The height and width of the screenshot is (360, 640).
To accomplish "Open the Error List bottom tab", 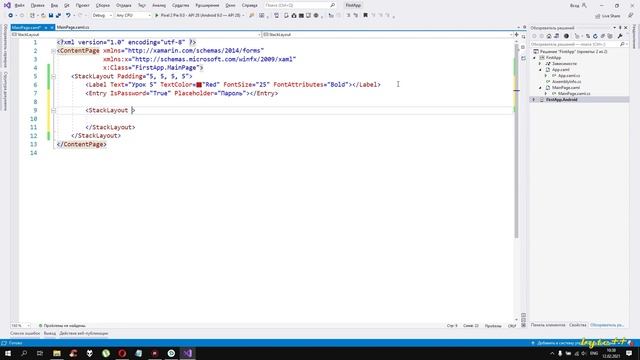I will point(25,333).
